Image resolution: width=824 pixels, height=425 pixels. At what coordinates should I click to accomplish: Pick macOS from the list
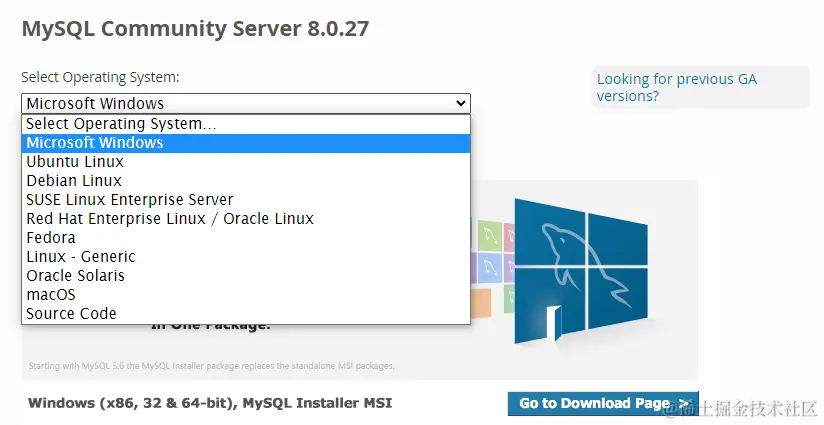[246, 294]
